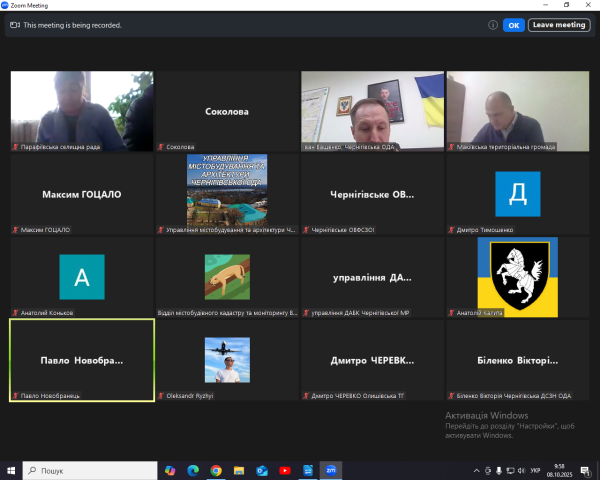Open File Explorer from the taskbar
Viewport: 600px width, 480px height.
(238, 470)
